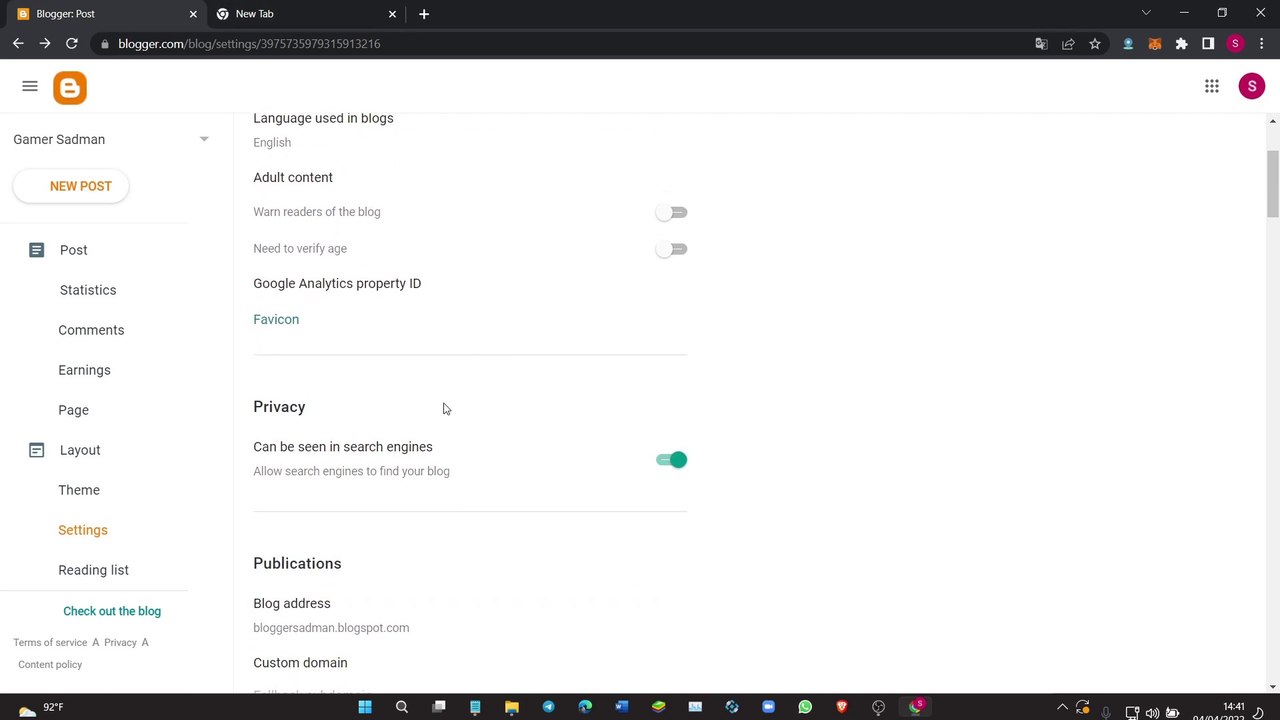Open Terms of service link
The height and width of the screenshot is (720, 1280).
coord(50,642)
